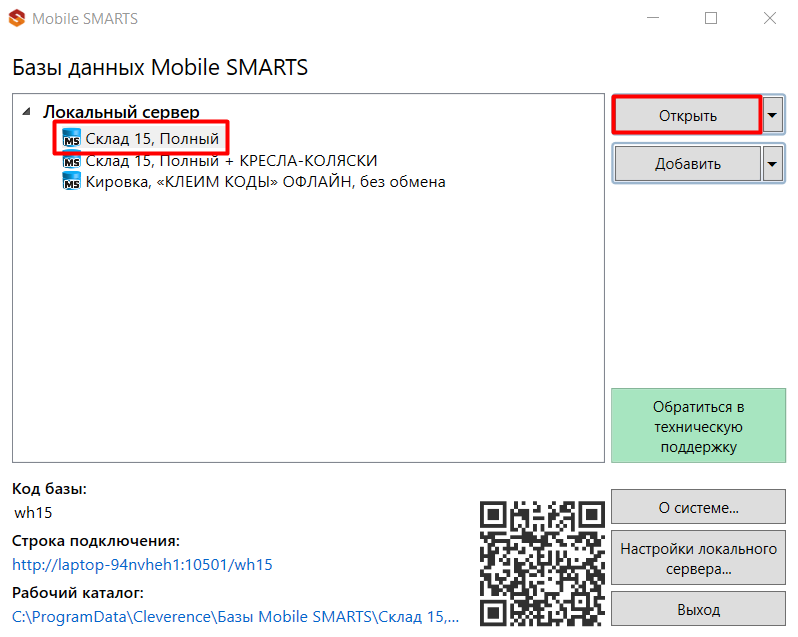Image resolution: width=798 pixels, height=637 pixels.
Task: Open the C:\ProgramData\Cleverence working folder link
Action: [235, 617]
